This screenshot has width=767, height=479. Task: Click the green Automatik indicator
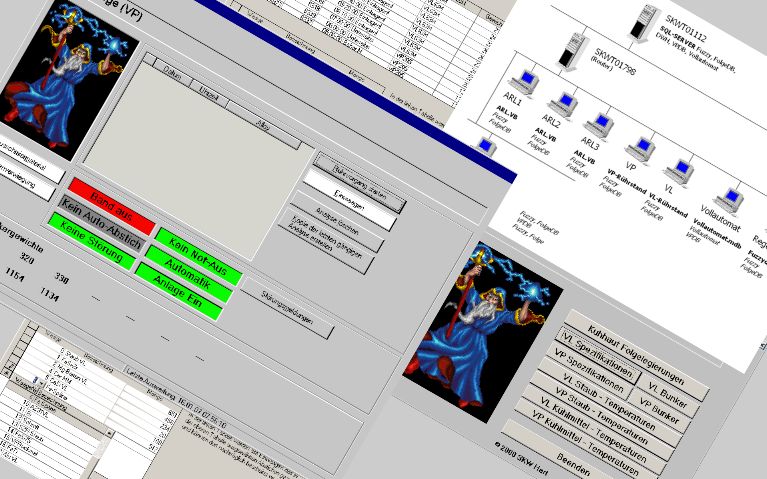click(x=188, y=274)
